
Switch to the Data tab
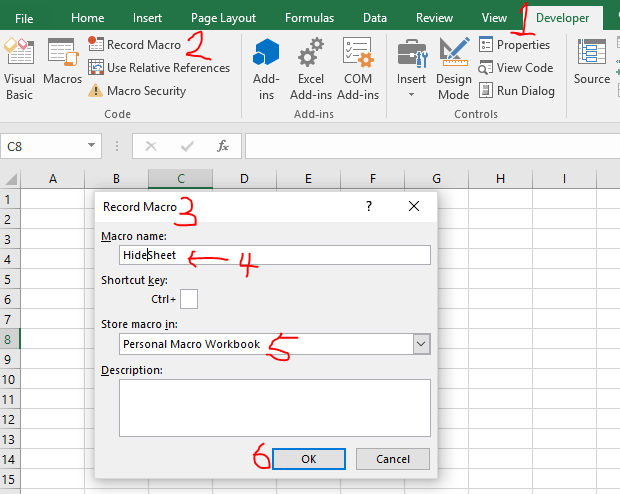click(x=375, y=18)
